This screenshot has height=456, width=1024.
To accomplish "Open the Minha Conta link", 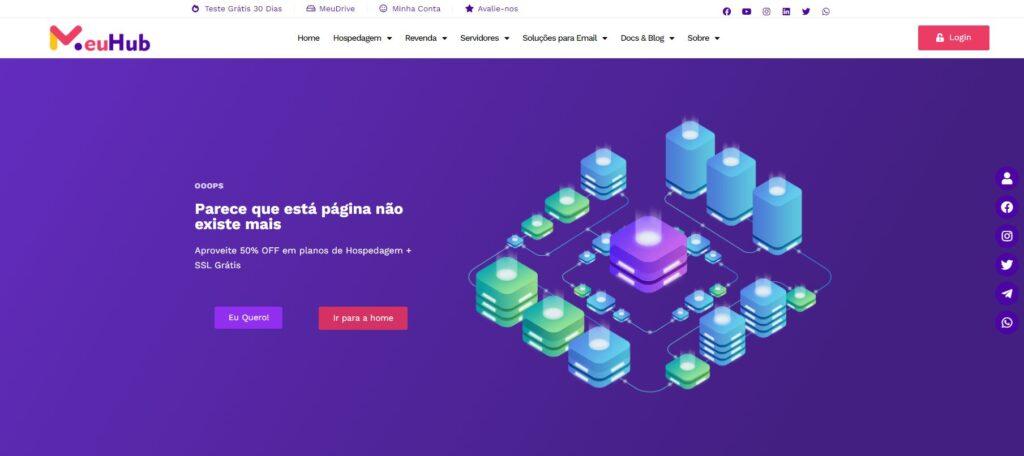I will [409, 9].
